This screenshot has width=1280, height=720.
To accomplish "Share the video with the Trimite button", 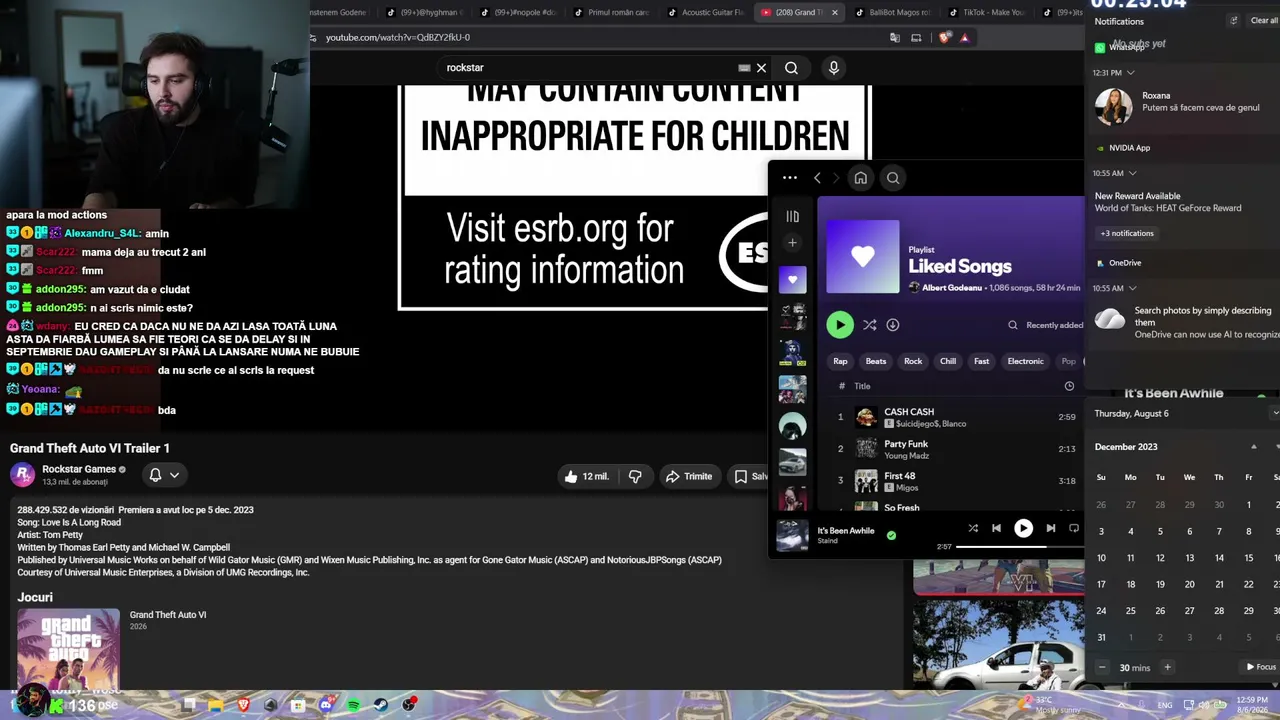I will pos(689,476).
